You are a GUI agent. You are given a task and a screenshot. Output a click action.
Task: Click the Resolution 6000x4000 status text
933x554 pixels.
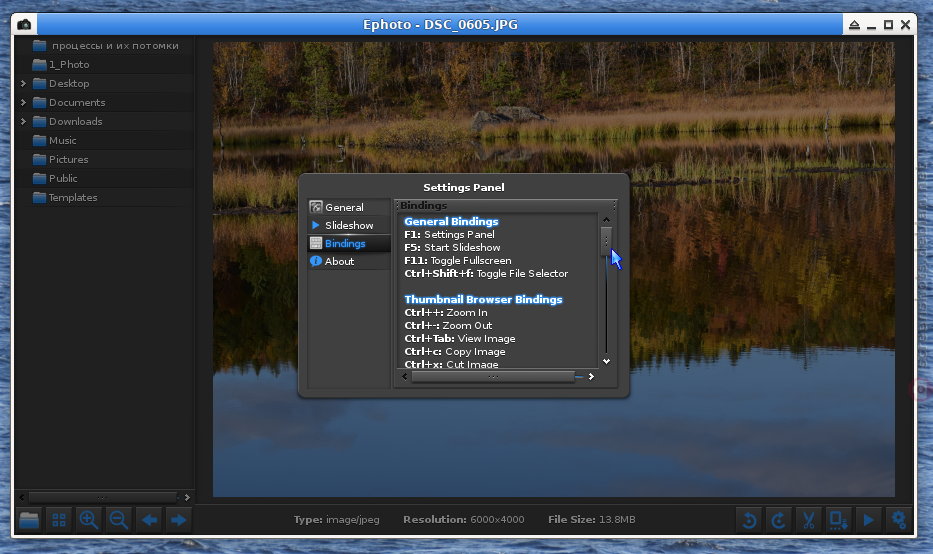pyautogui.click(x=464, y=519)
